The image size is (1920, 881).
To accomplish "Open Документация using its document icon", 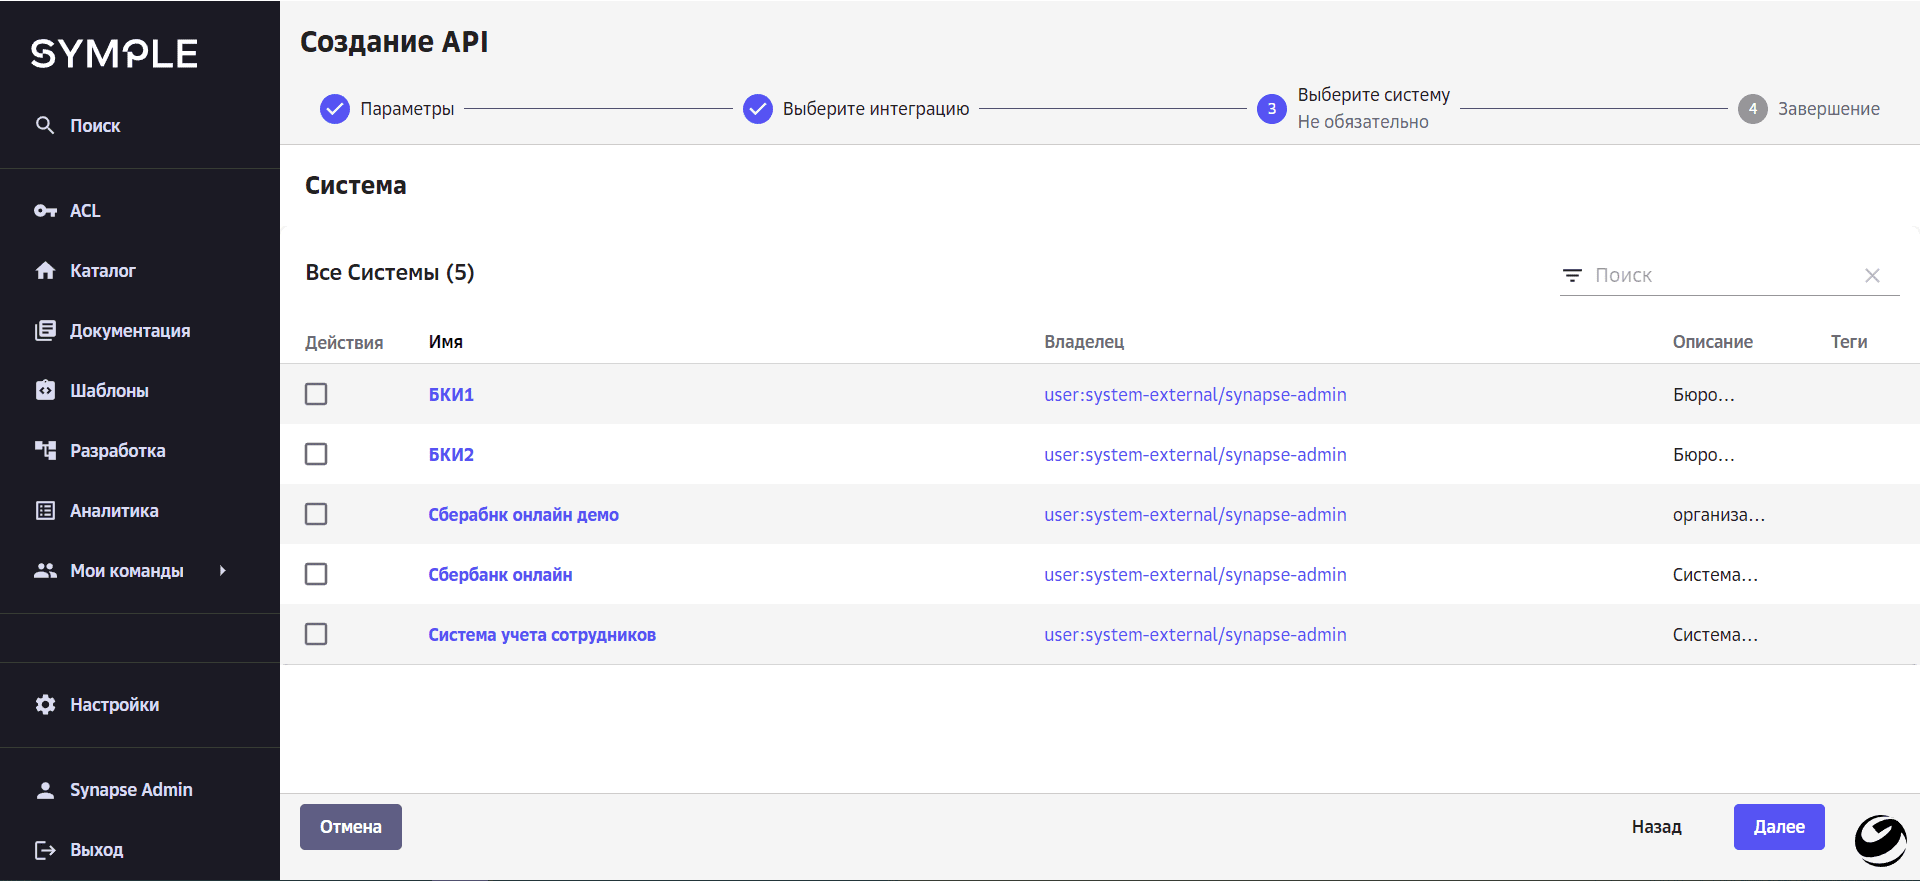I will click(45, 331).
